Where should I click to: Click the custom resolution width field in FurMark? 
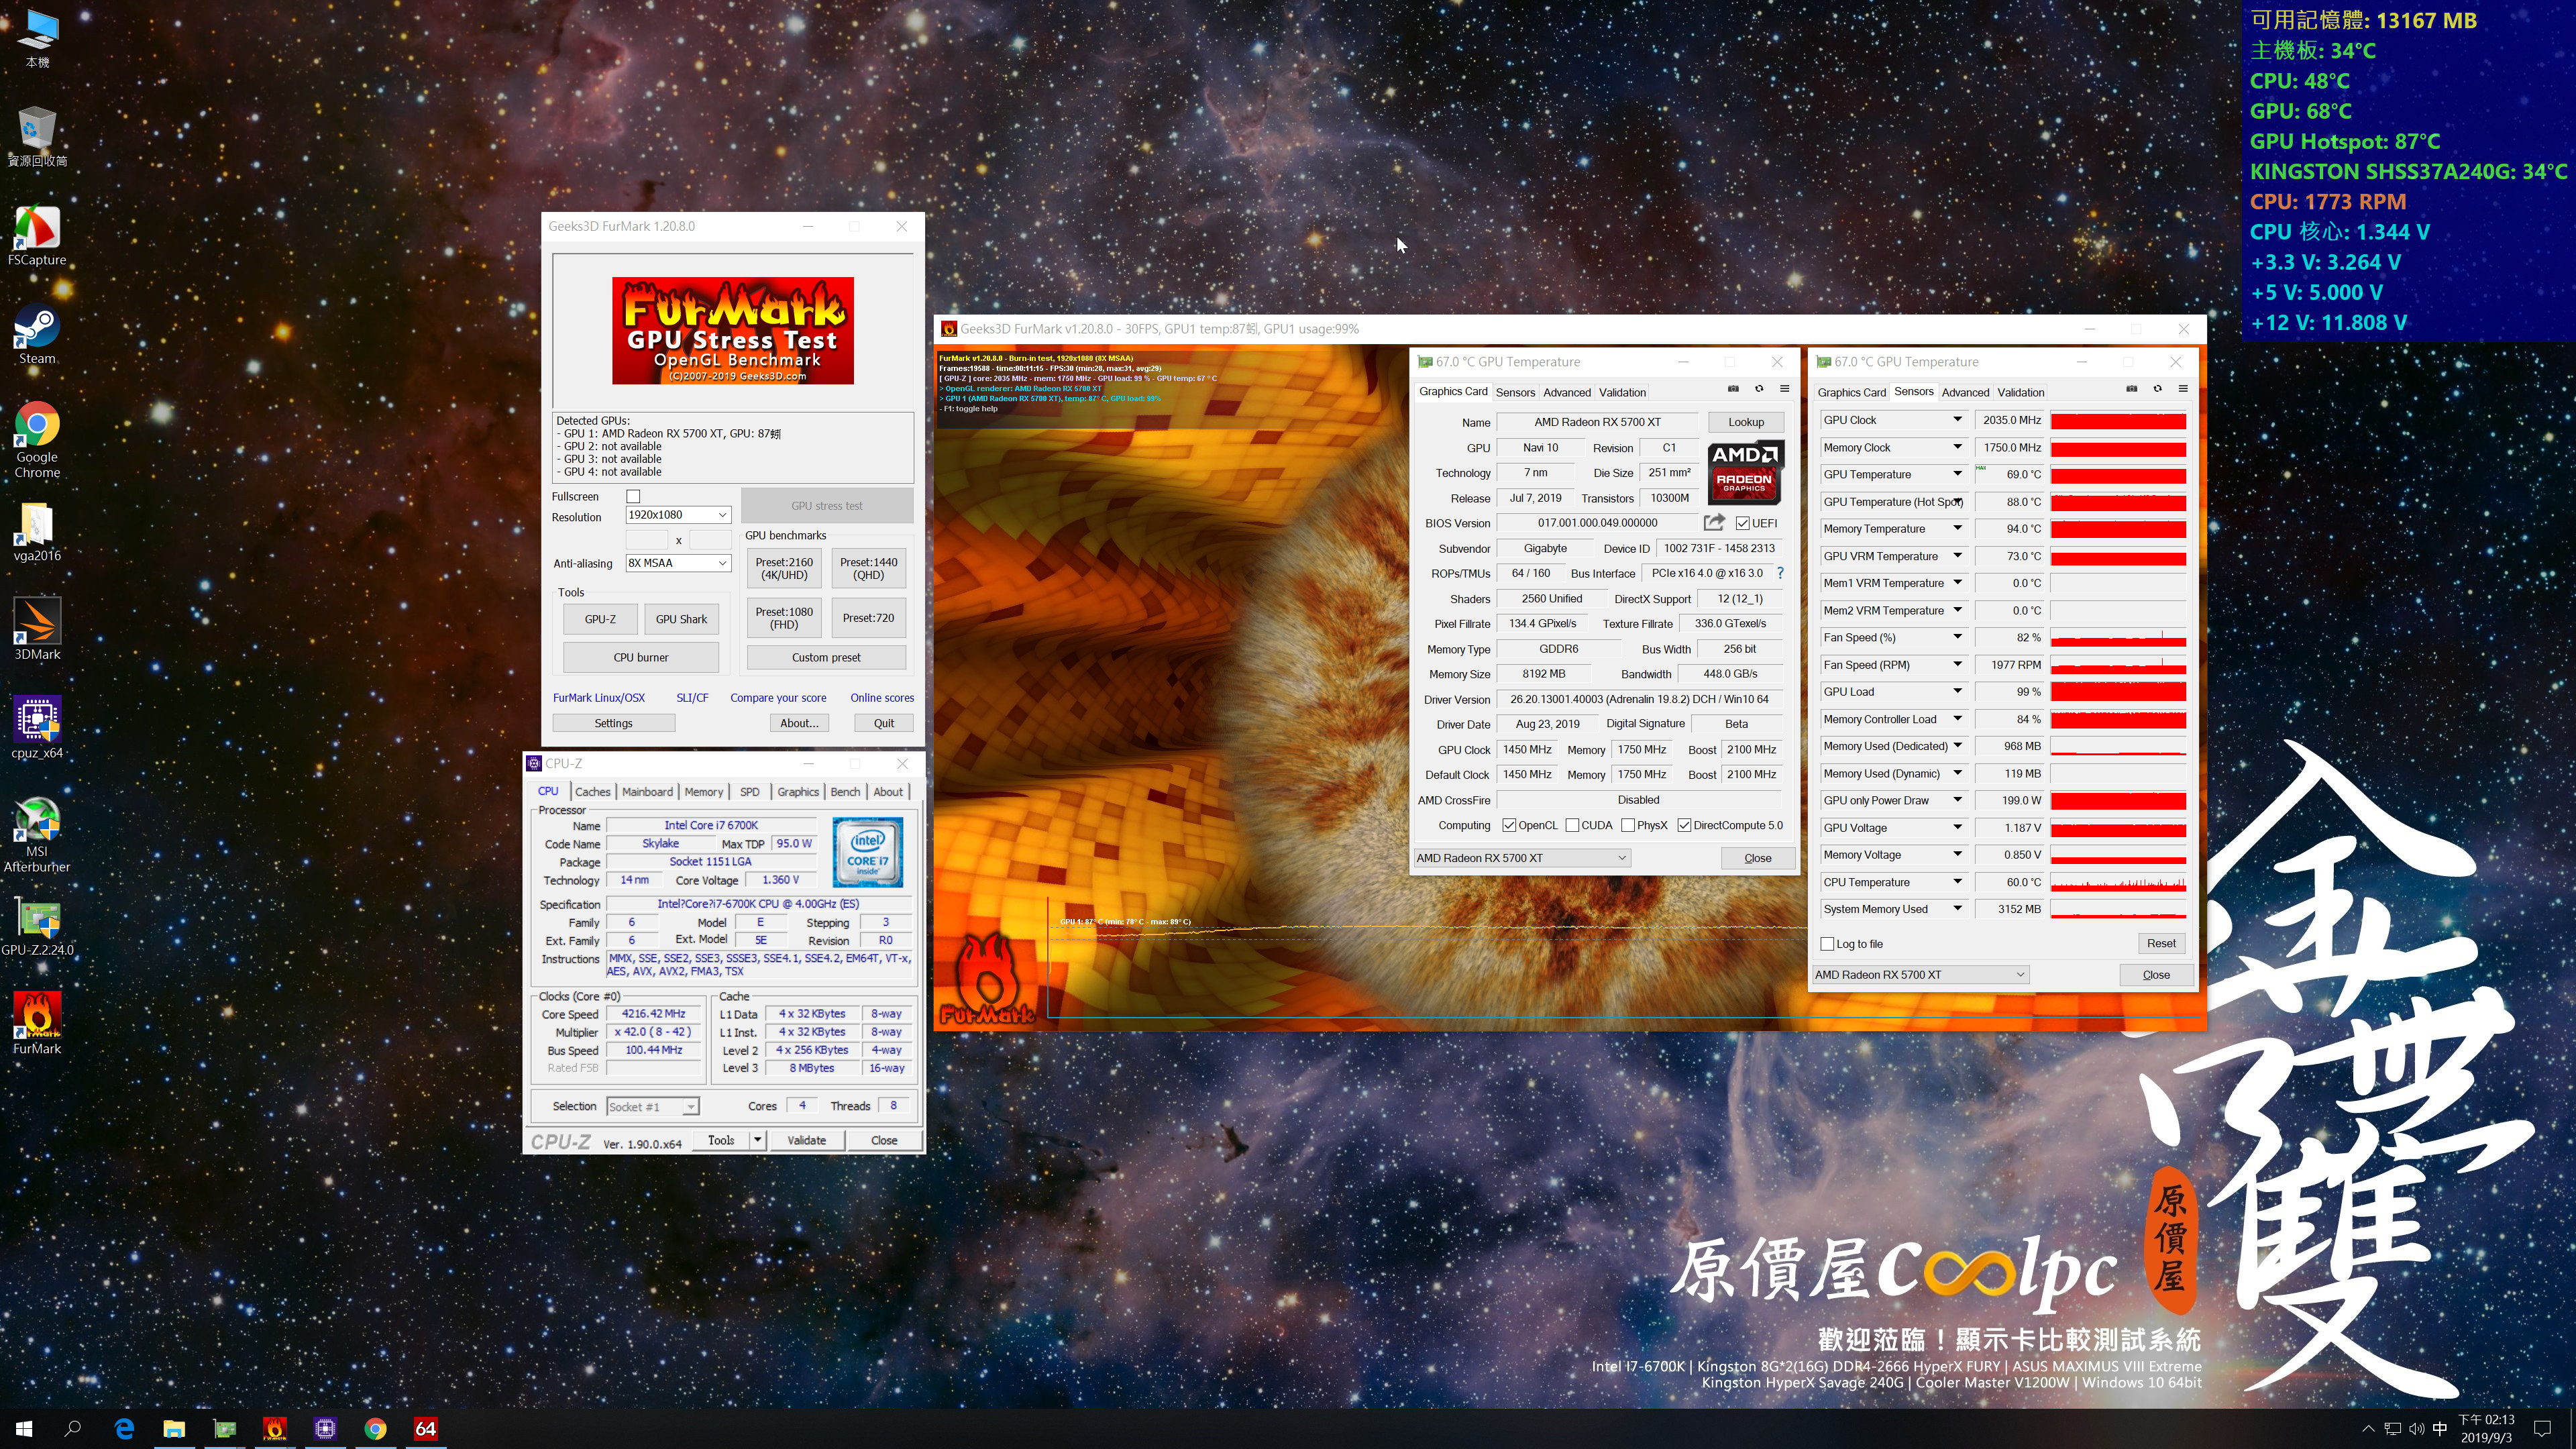[x=646, y=540]
